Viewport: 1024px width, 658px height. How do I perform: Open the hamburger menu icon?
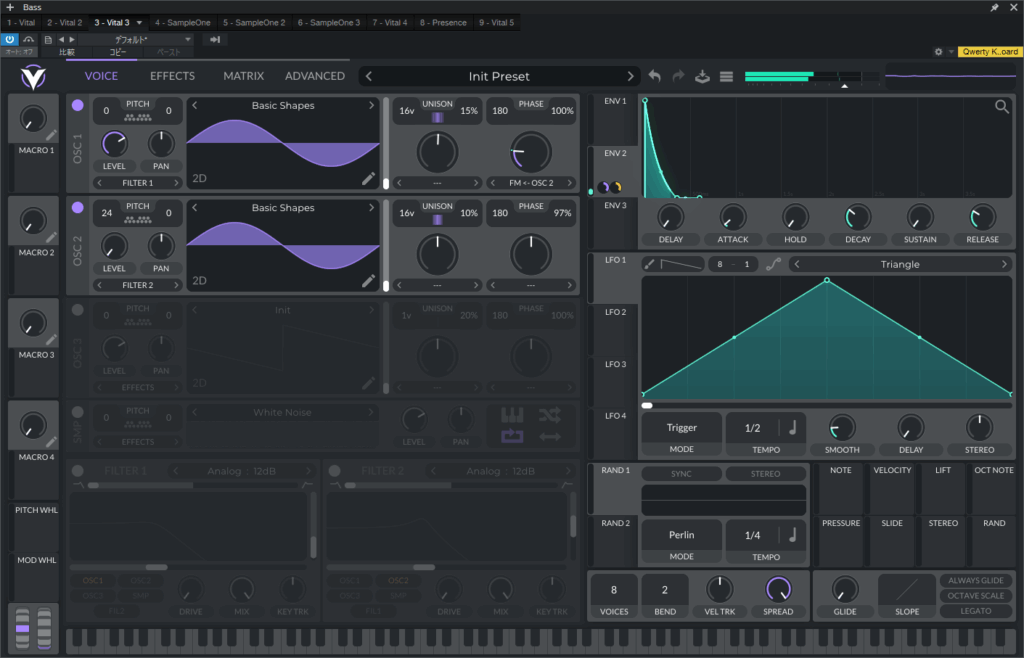[x=727, y=76]
